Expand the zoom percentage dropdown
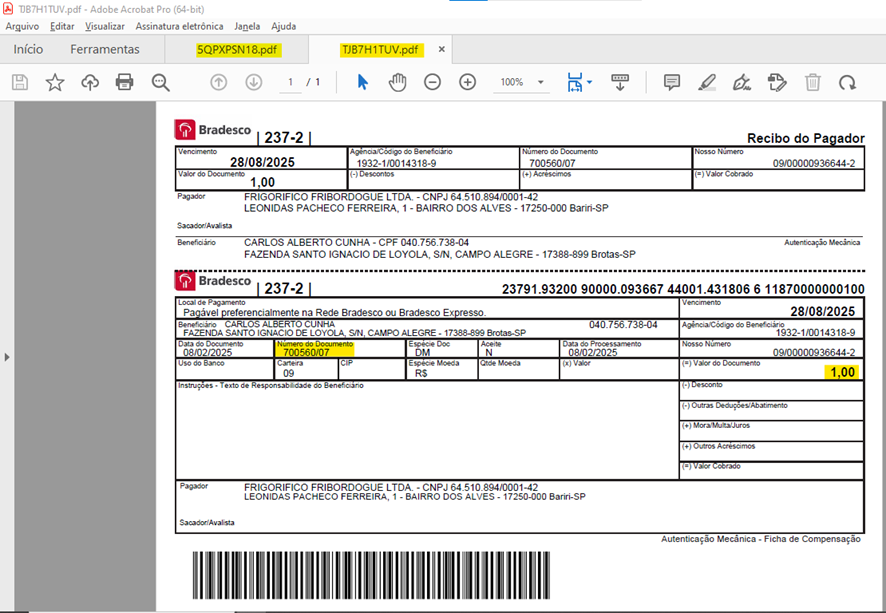This screenshot has width=886, height=613. (x=541, y=82)
